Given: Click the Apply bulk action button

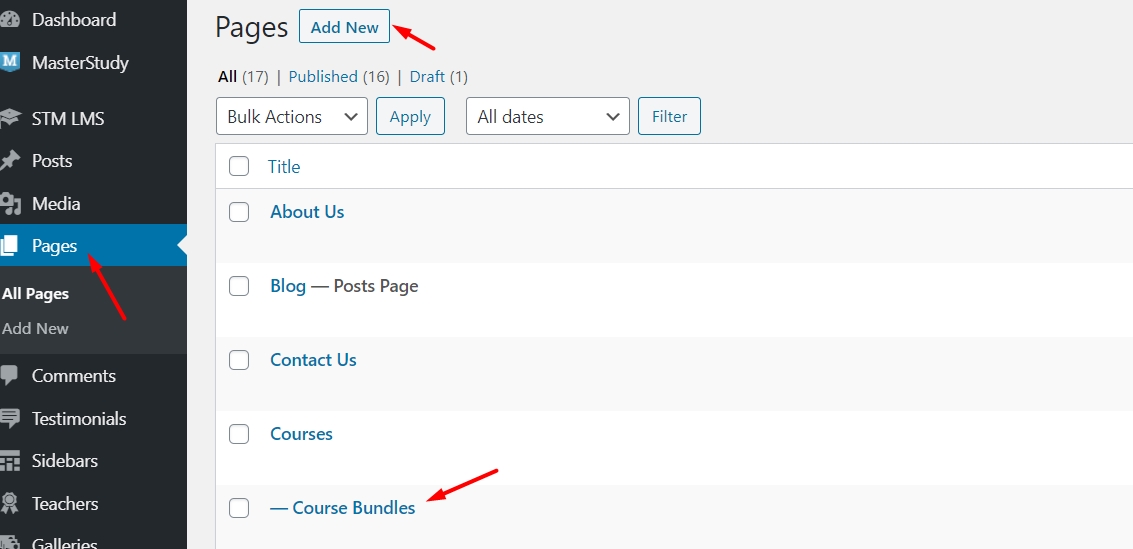Looking at the screenshot, I should (x=410, y=117).
